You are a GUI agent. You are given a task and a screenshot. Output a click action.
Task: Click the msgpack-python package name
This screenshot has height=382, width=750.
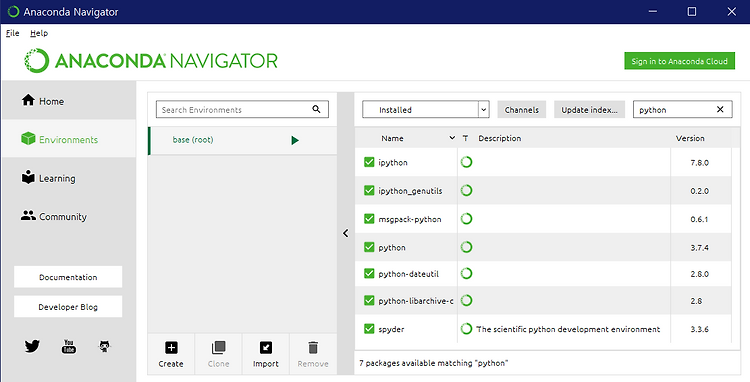click(x=409, y=219)
